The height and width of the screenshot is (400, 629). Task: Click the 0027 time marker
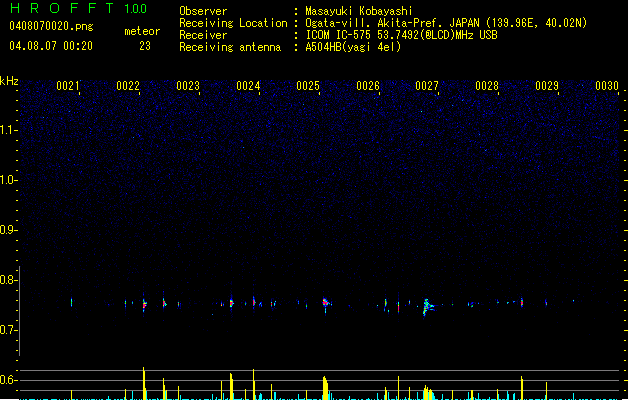(x=427, y=86)
